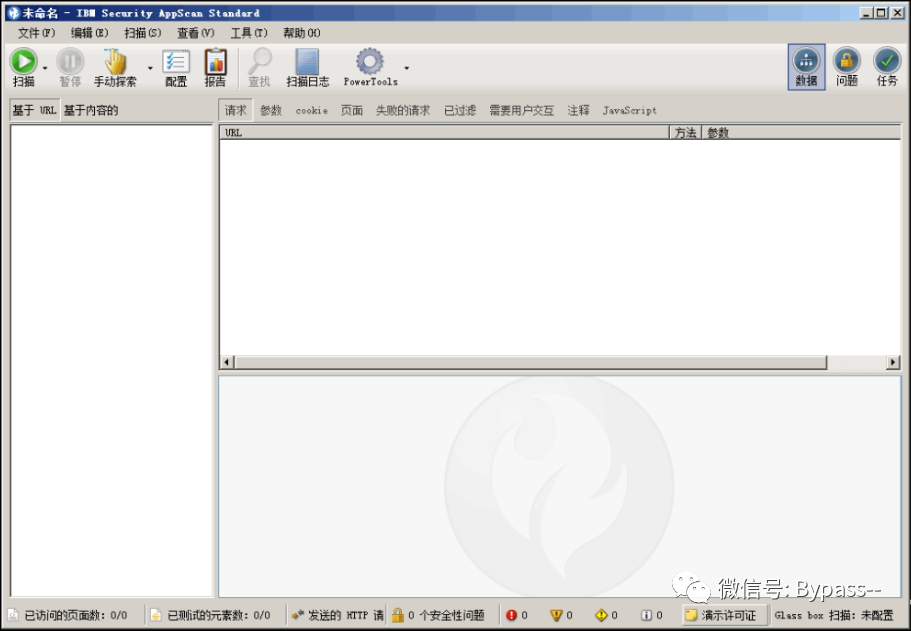Viewport: 911px width, 631px height.
Task: Switch to the 需要用户交互 tab
Action: pyautogui.click(x=522, y=110)
